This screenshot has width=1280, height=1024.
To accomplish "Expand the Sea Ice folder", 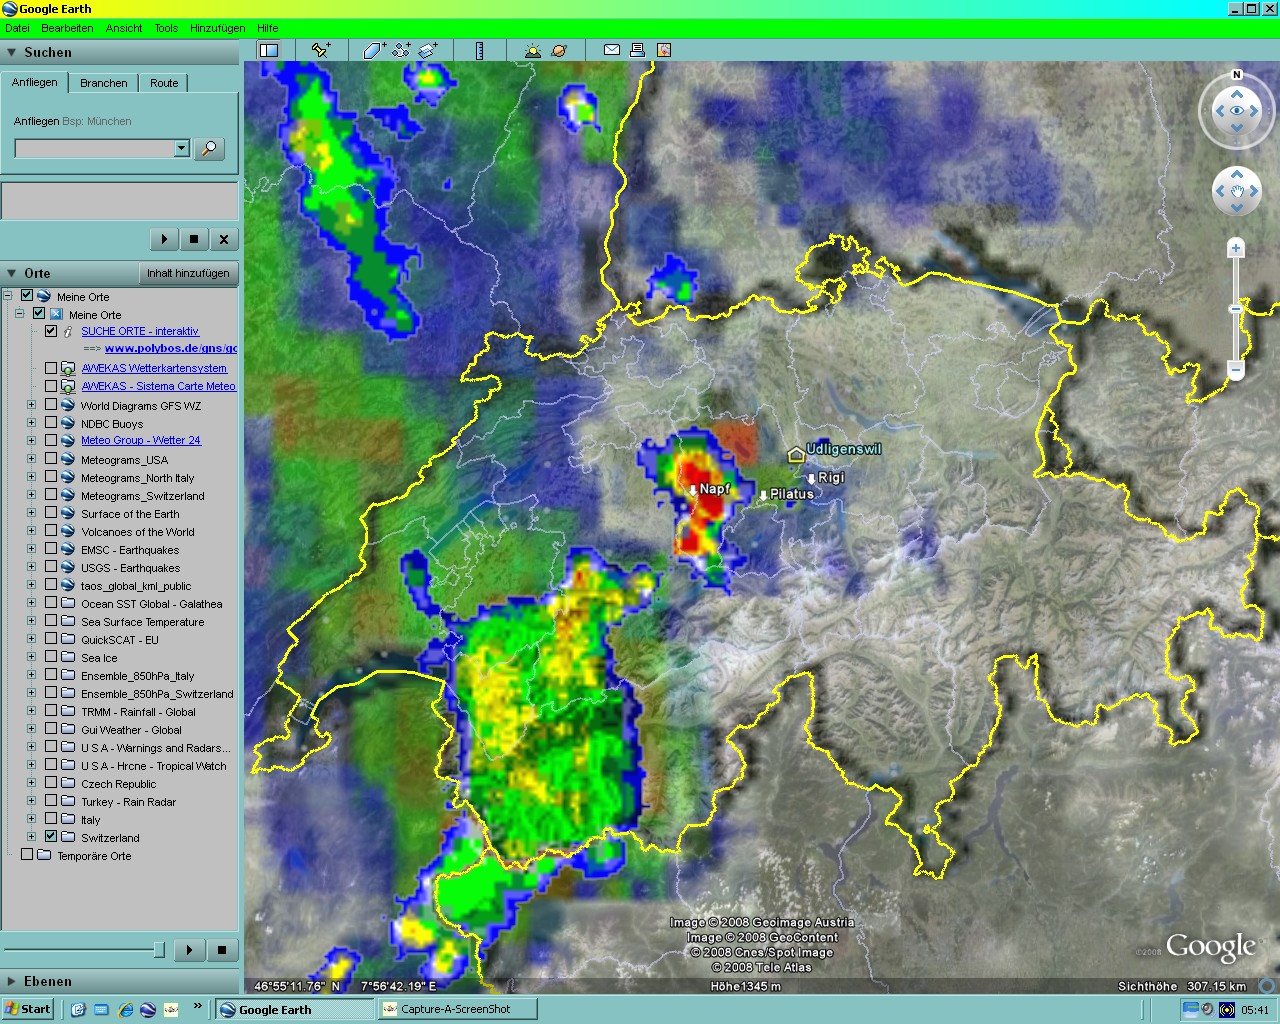I will click(x=31, y=657).
